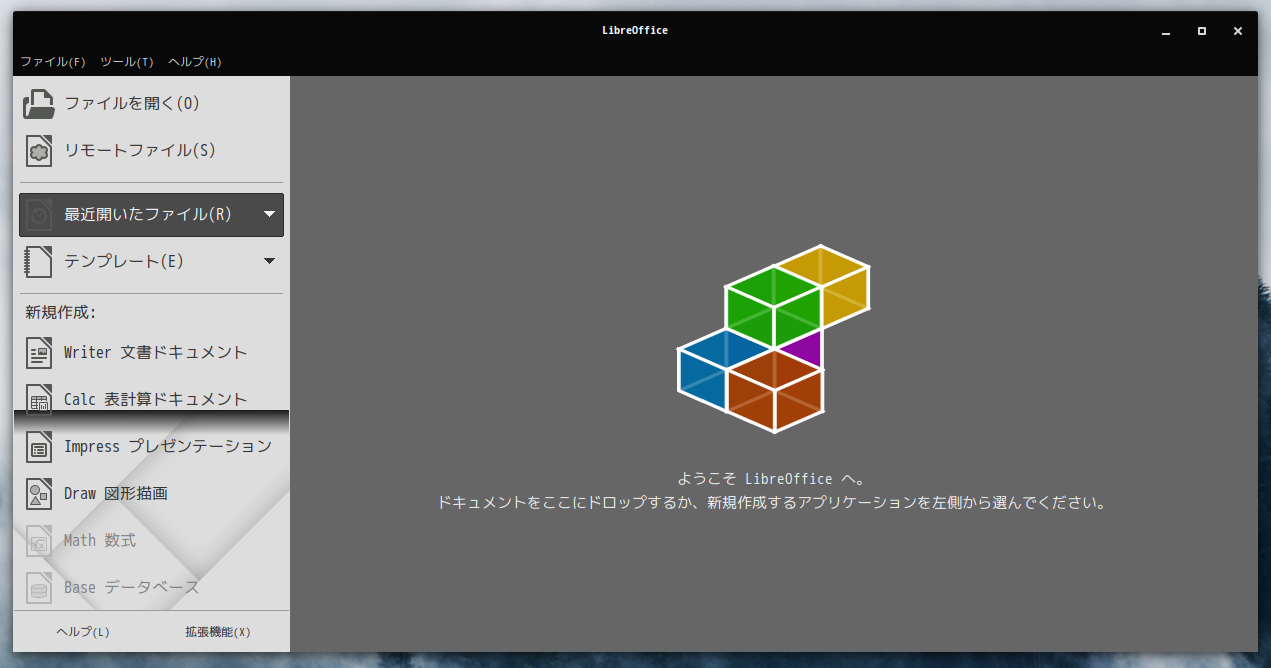This screenshot has width=1271, height=668.
Task: Click the Calc spreadsheet icon
Action: click(39, 400)
